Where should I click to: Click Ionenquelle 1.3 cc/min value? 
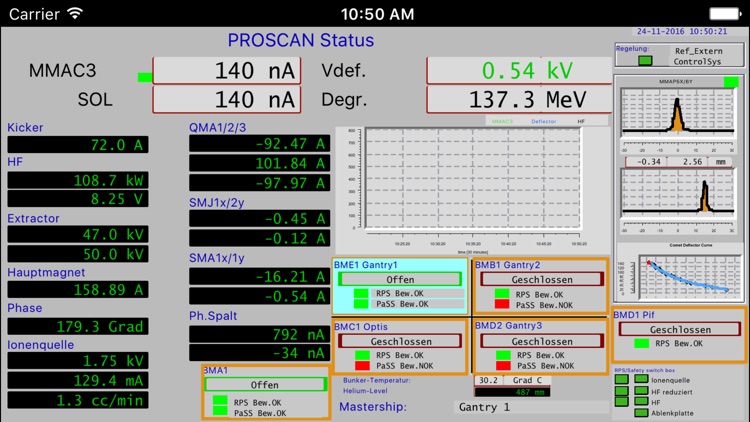(77, 400)
